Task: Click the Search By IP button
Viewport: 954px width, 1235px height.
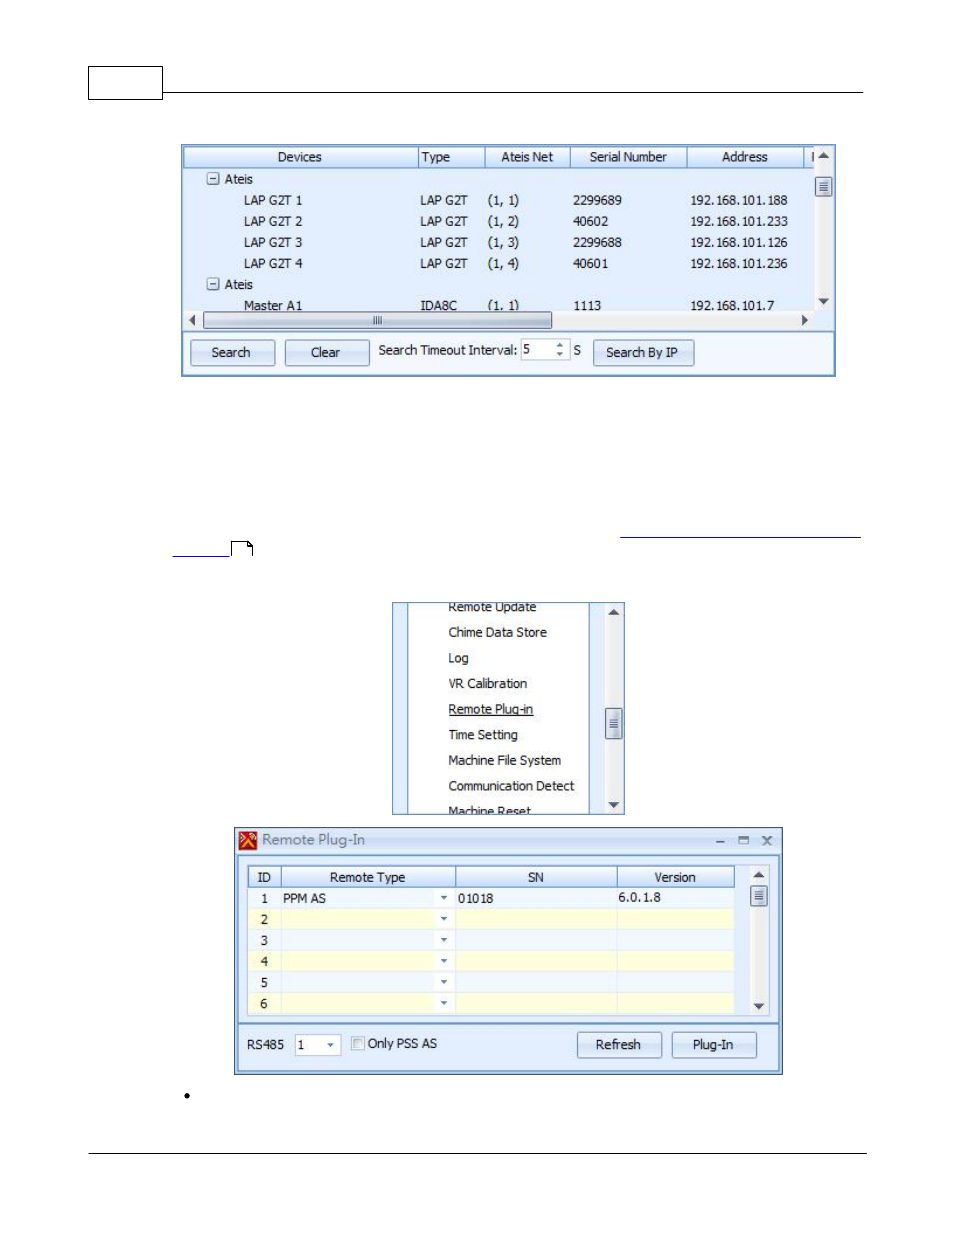Action: [x=642, y=353]
